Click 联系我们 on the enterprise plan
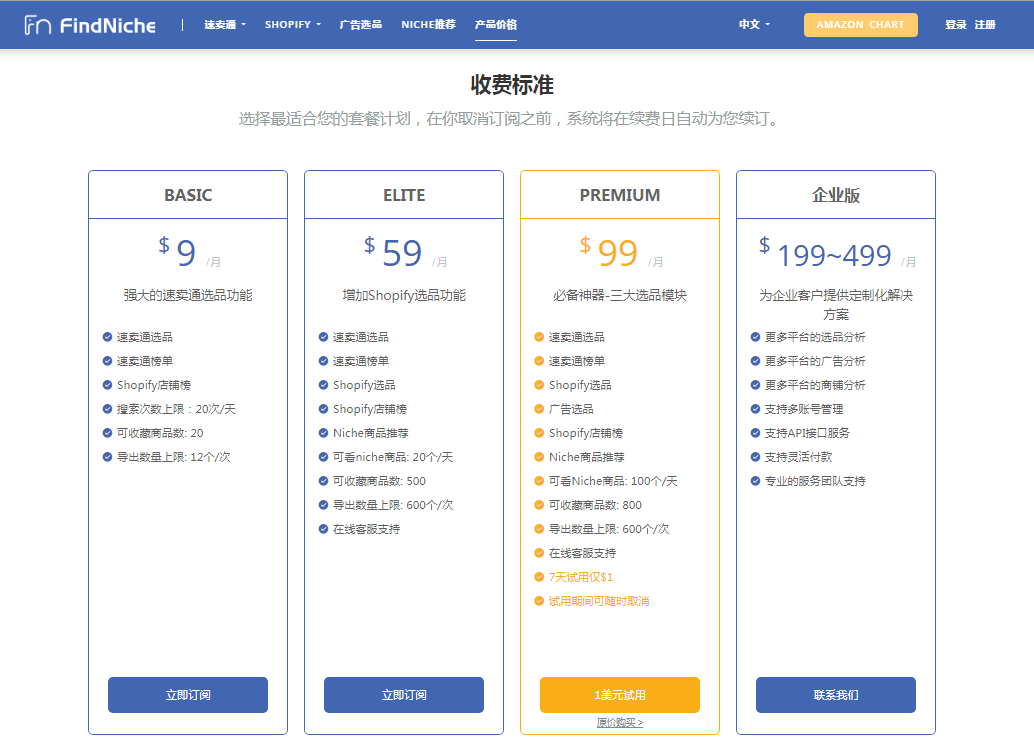The image size is (1034, 756). point(835,695)
